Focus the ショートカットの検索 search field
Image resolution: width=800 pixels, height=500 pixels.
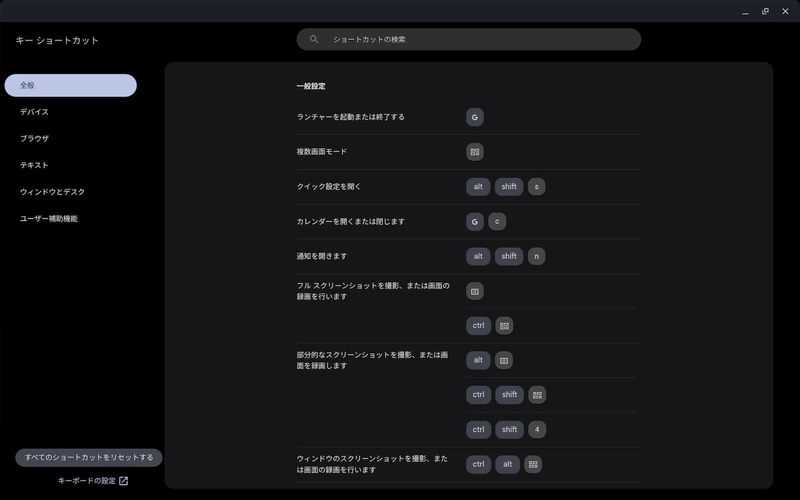(468, 39)
